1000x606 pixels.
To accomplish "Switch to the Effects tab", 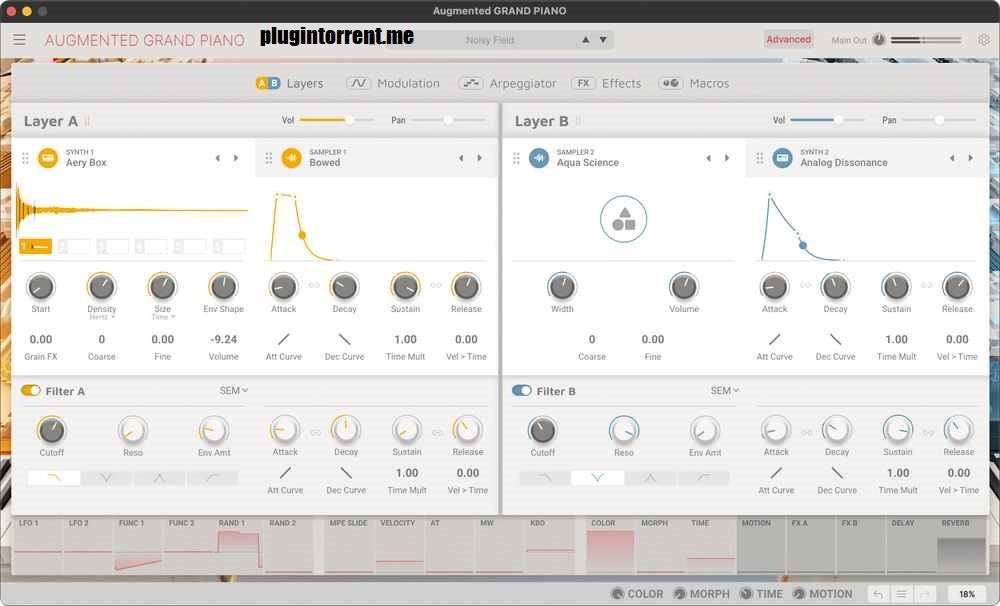I will 606,84.
